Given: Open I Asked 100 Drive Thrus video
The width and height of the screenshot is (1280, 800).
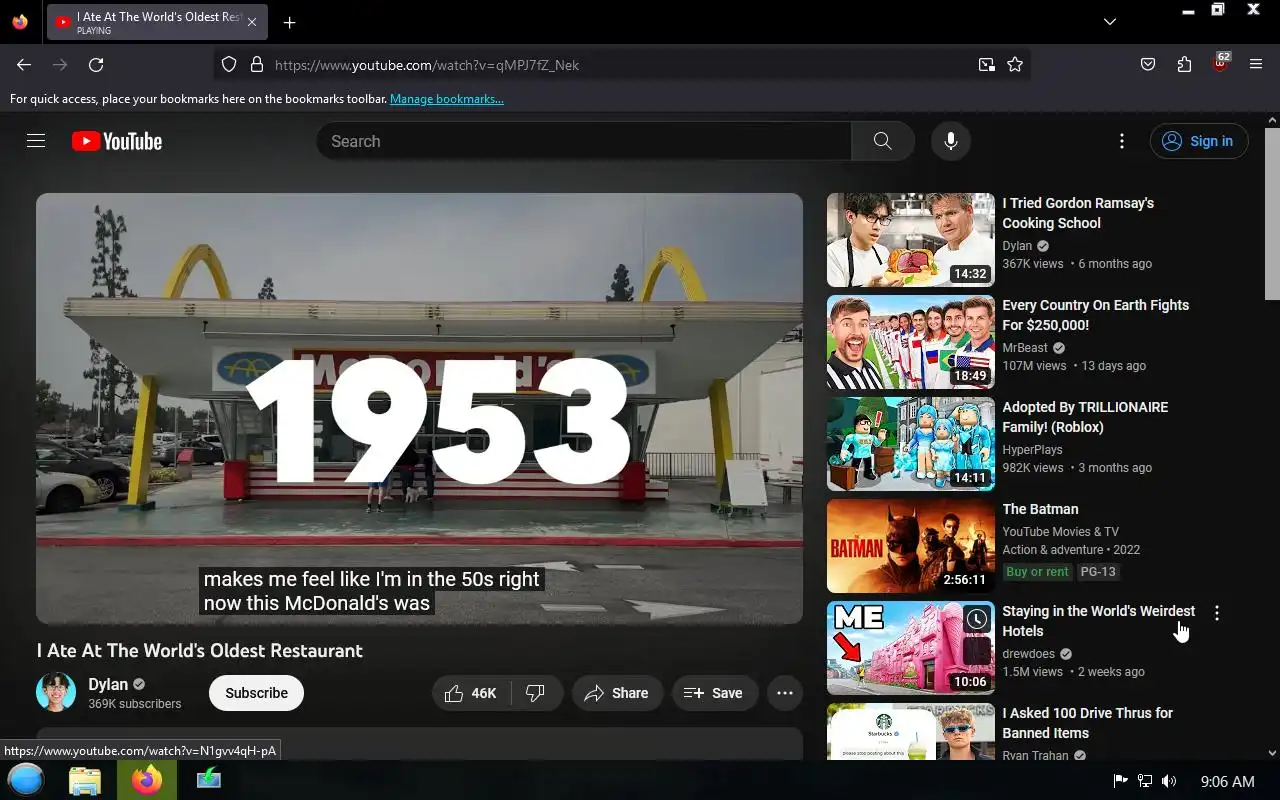Looking at the screenshot, I should click(1087, 723).
